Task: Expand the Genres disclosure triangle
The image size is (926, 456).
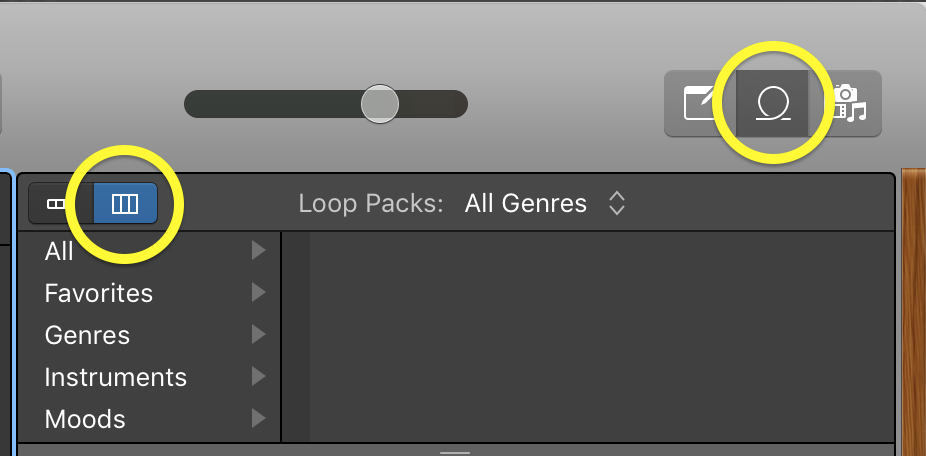Action: click(x=258, y=334)
